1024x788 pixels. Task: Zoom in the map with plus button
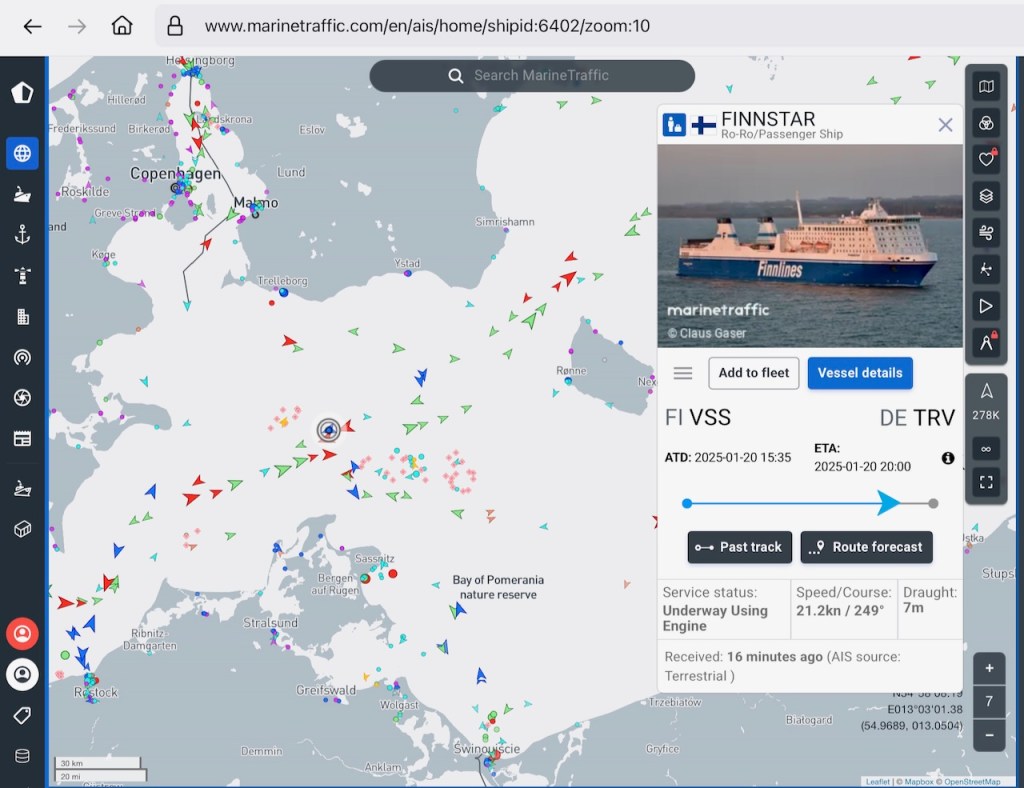point(989,668)
